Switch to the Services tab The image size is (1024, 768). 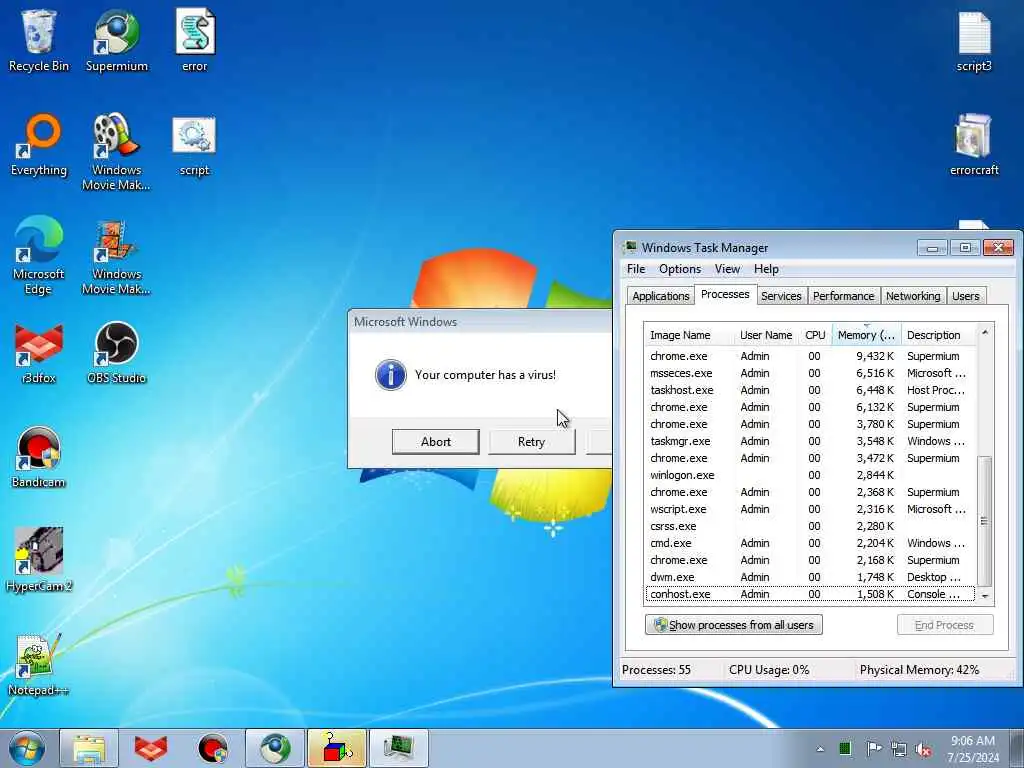pos(781,296)
